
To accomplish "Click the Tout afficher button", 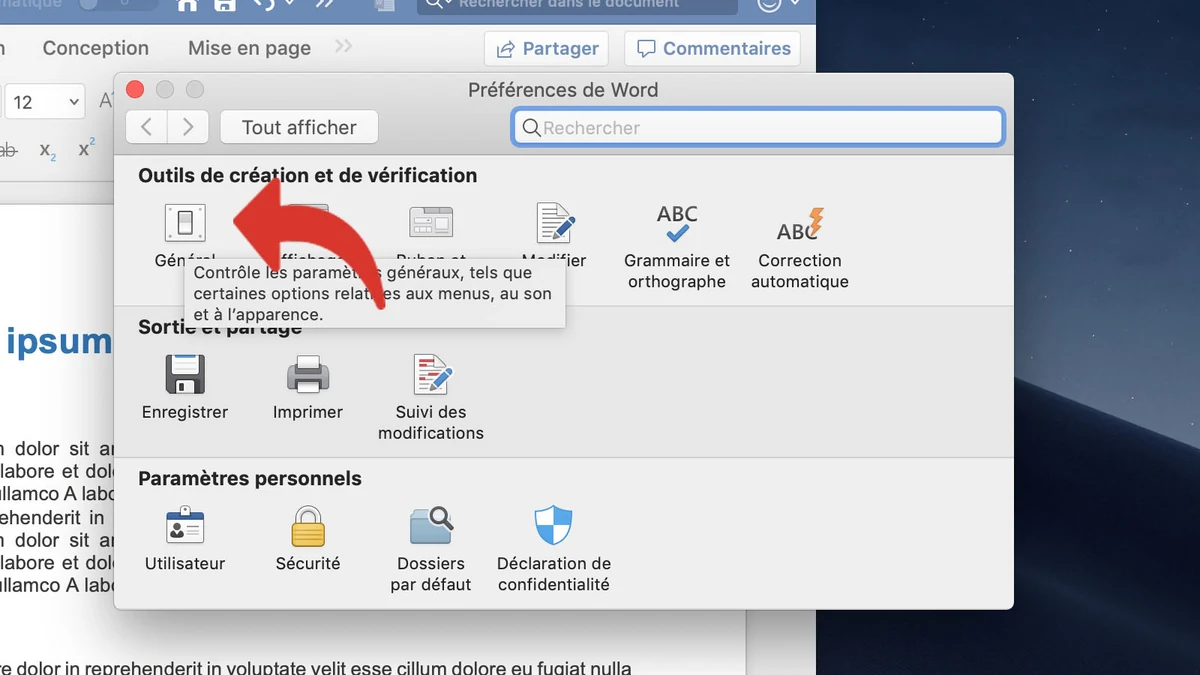I will [299, 127].
